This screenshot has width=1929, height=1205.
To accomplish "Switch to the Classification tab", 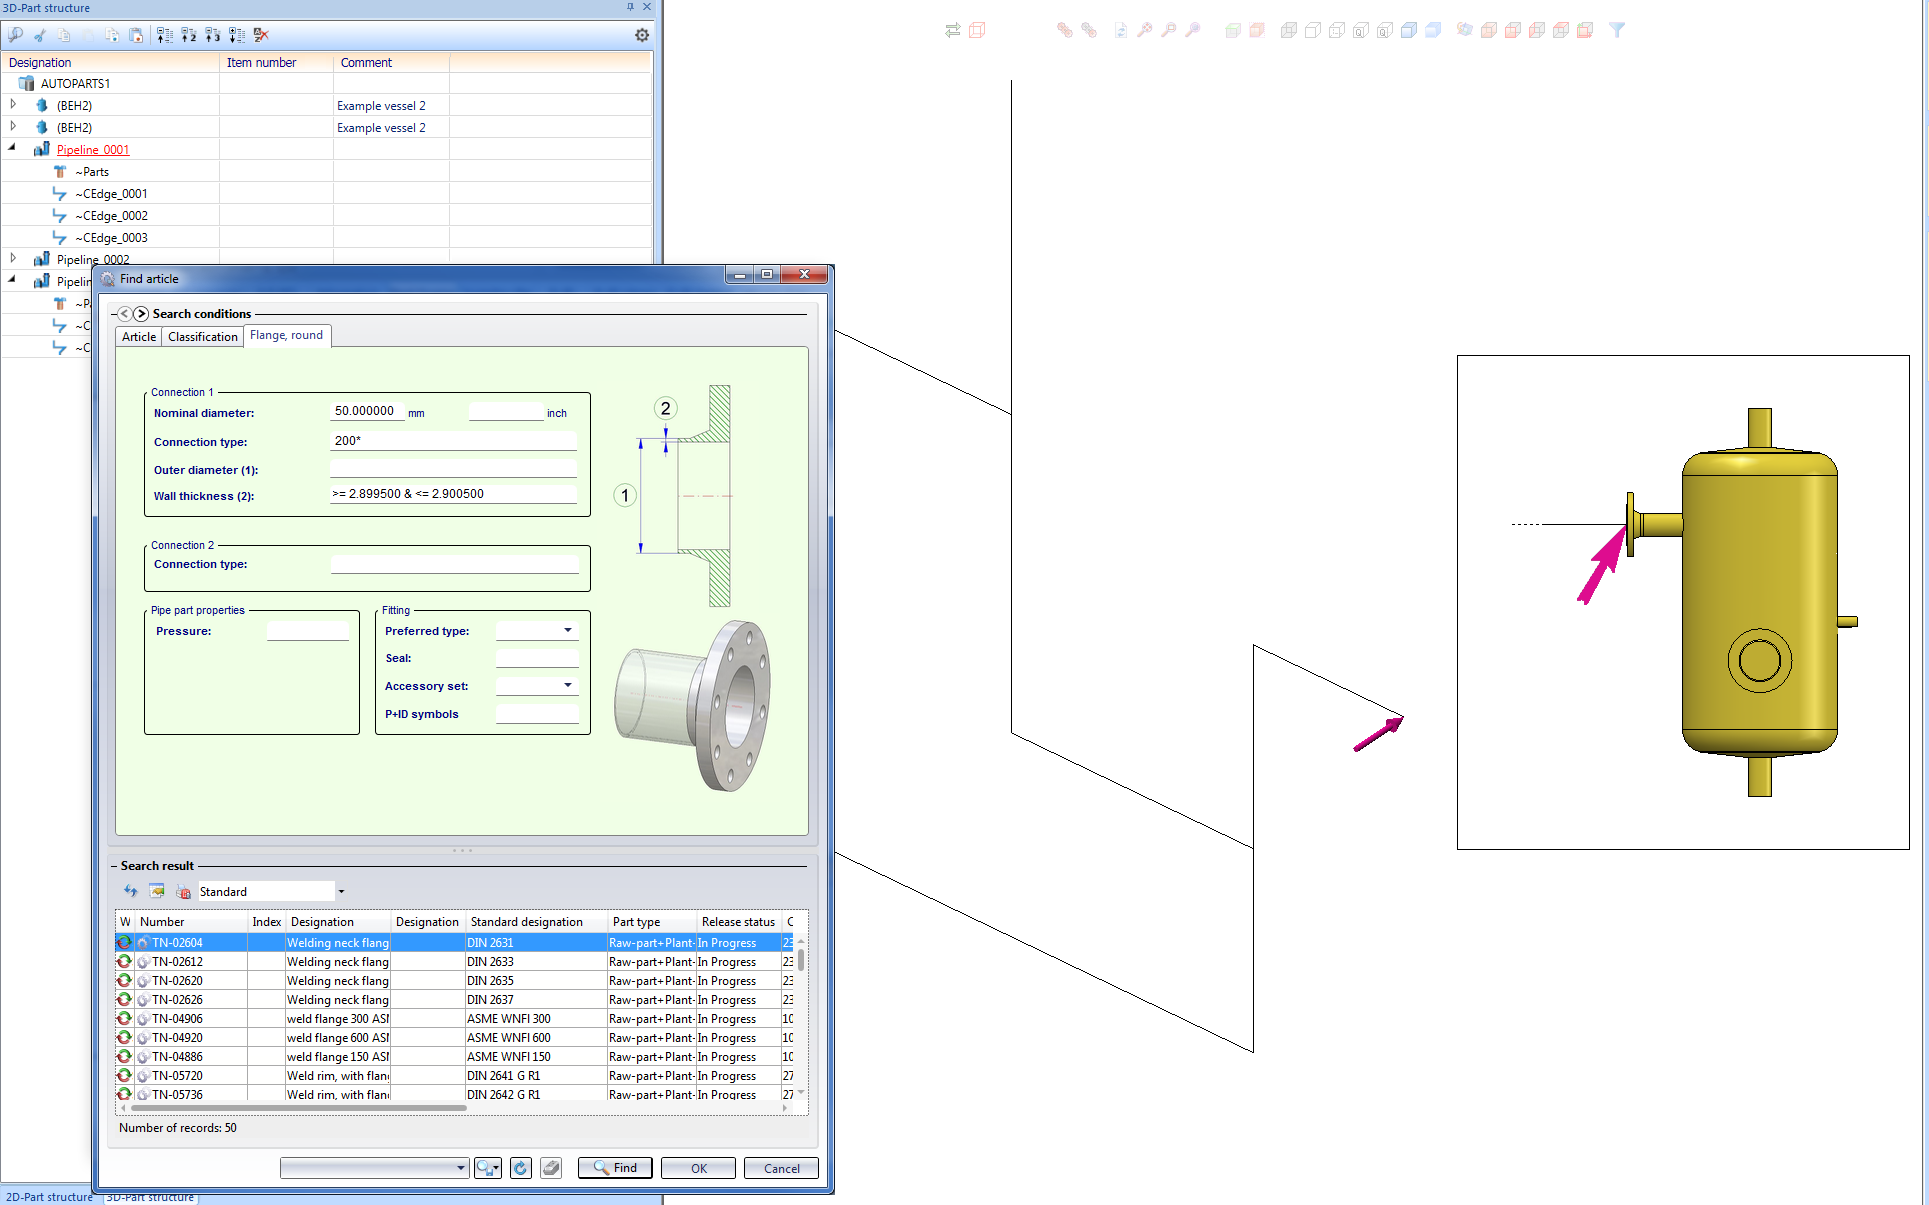I will (202, 337).
